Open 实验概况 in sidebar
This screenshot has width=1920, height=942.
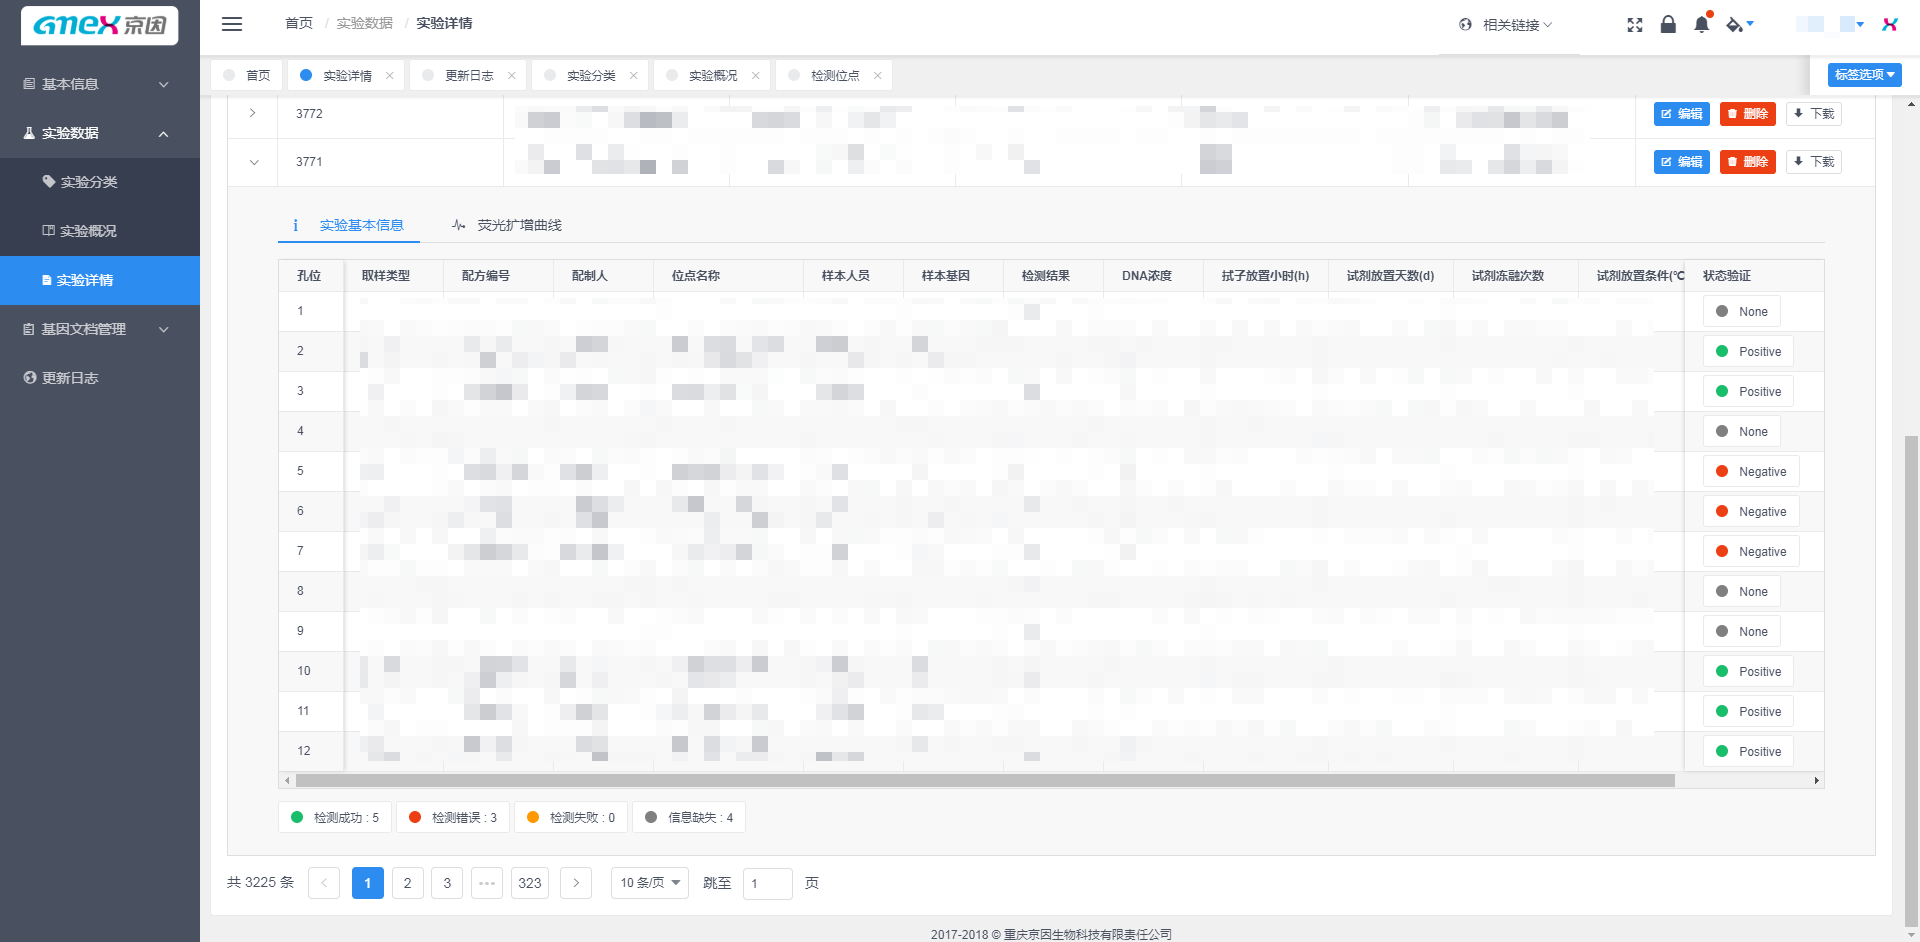[x=100, y=231]
